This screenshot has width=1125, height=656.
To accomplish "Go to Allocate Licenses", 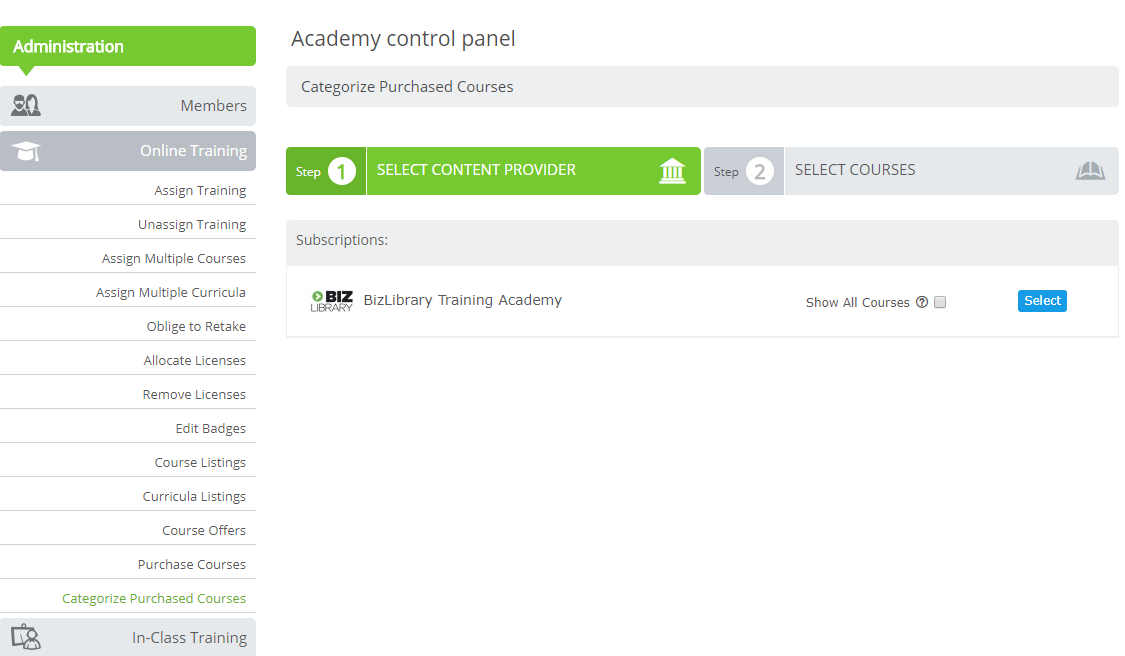I will coord(194,360).
